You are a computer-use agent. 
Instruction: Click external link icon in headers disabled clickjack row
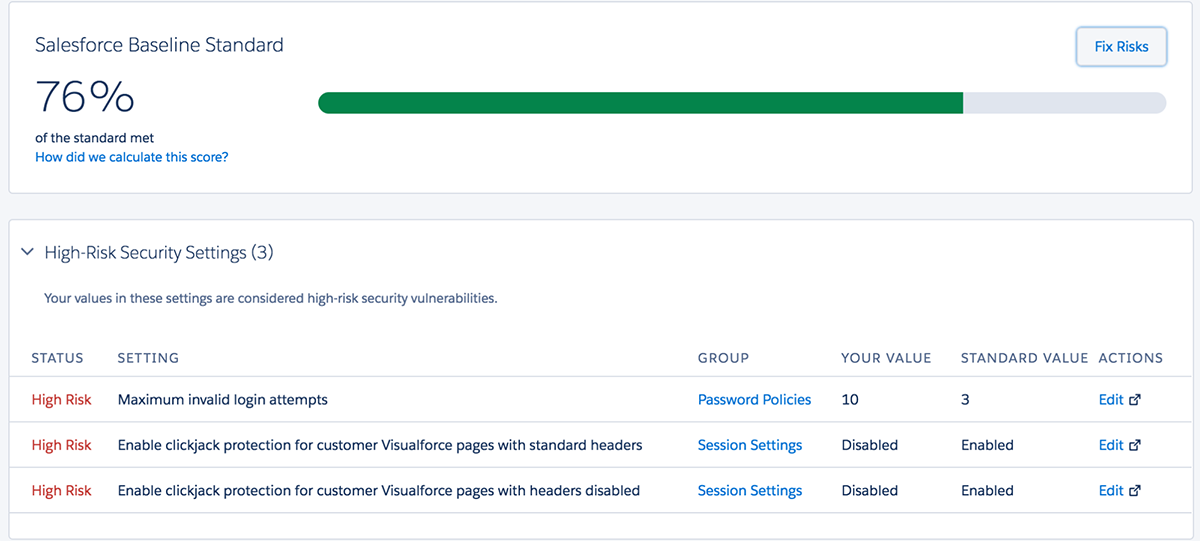(x=1135, y=491)
